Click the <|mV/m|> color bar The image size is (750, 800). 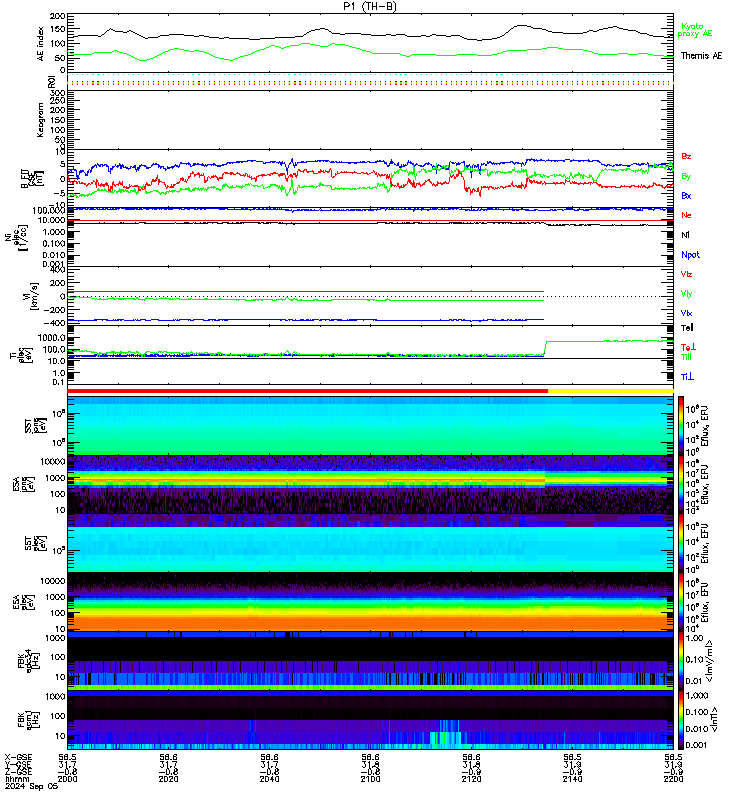point(681,661)
